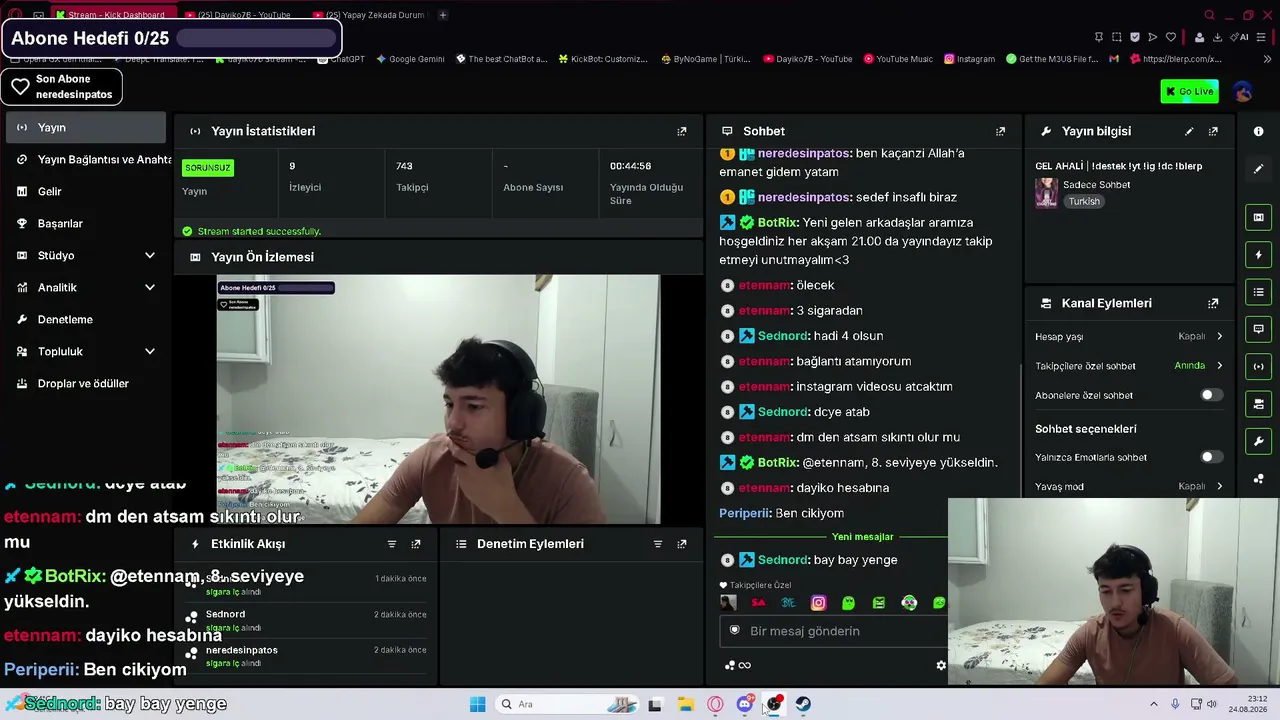Image resolution: width=1280 pixels, height=720 pixels.
Task: Toggle the channel actions panel icon
Action: [x=1258, y=404]
